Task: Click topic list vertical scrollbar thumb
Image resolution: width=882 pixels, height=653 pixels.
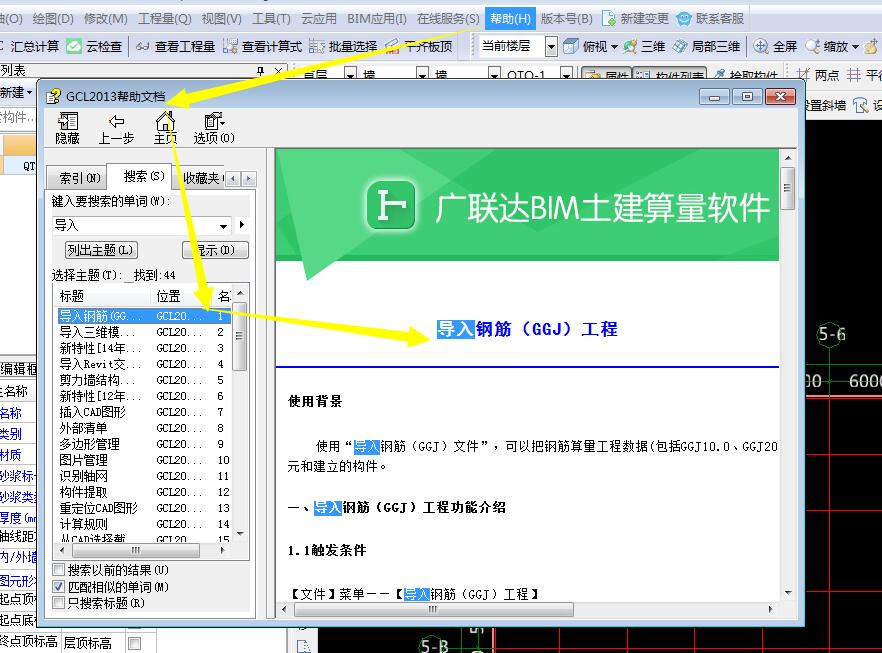Action: pos(240,336)
